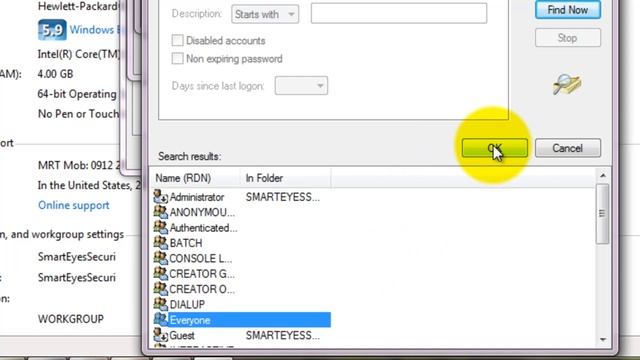Select the Administrator row name
The height and width of the screenshot is (360, 640).
197,197
